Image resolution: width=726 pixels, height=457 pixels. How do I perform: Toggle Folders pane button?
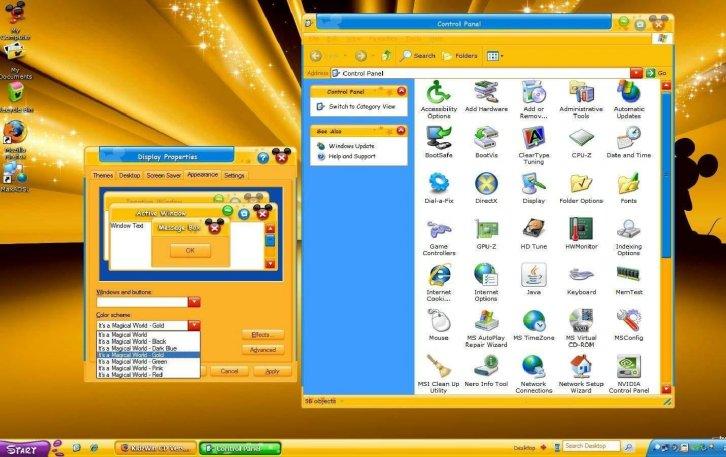pyautogui.click(x=460, y=56)
